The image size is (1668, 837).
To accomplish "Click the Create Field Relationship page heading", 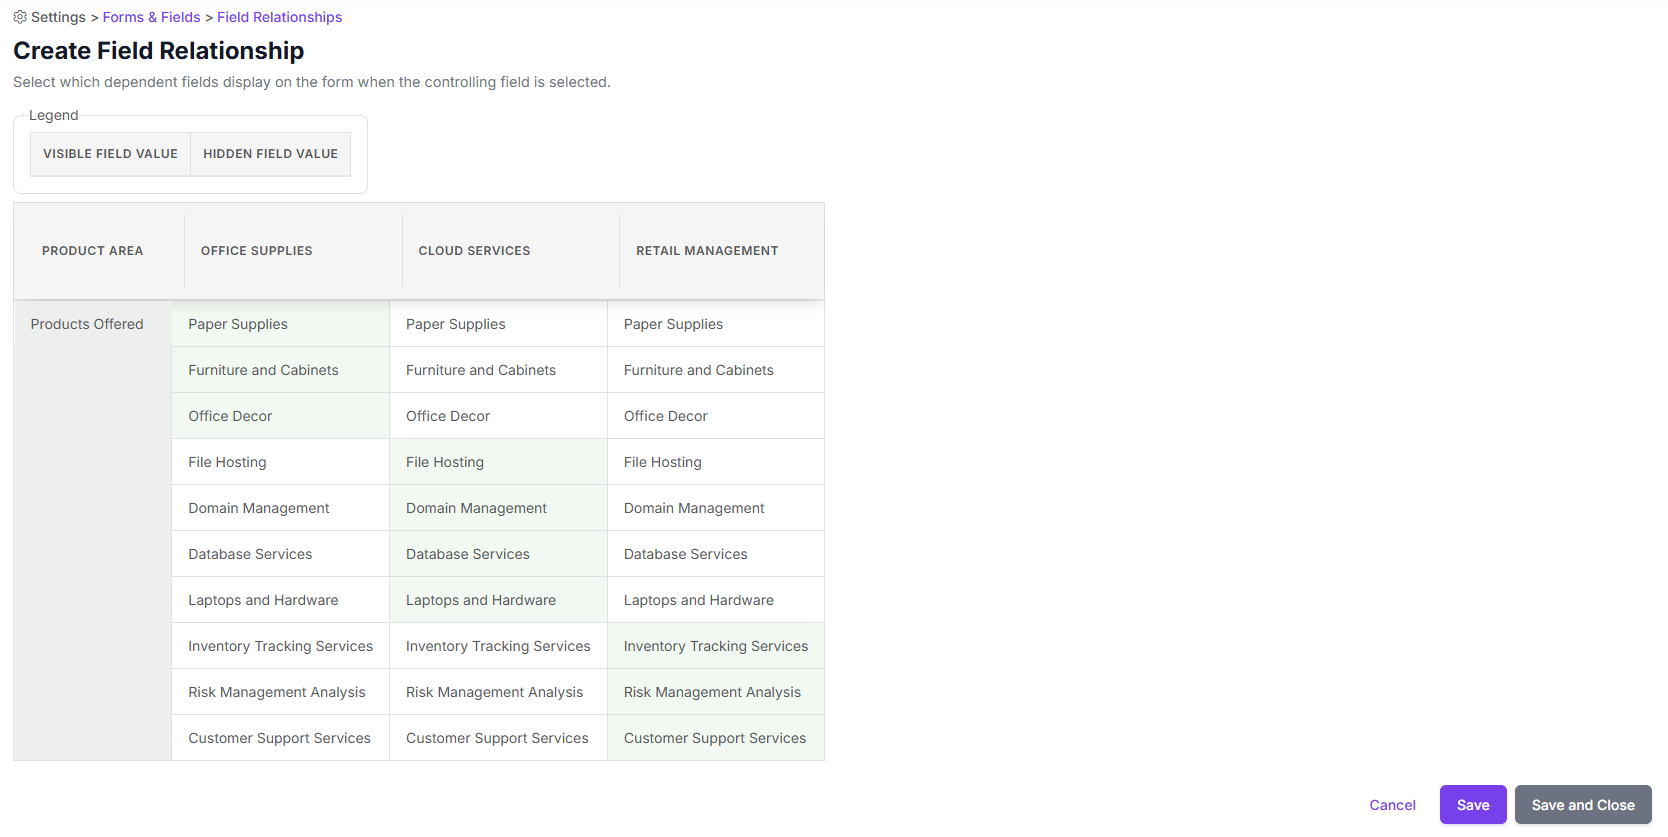I will [159, 51].
